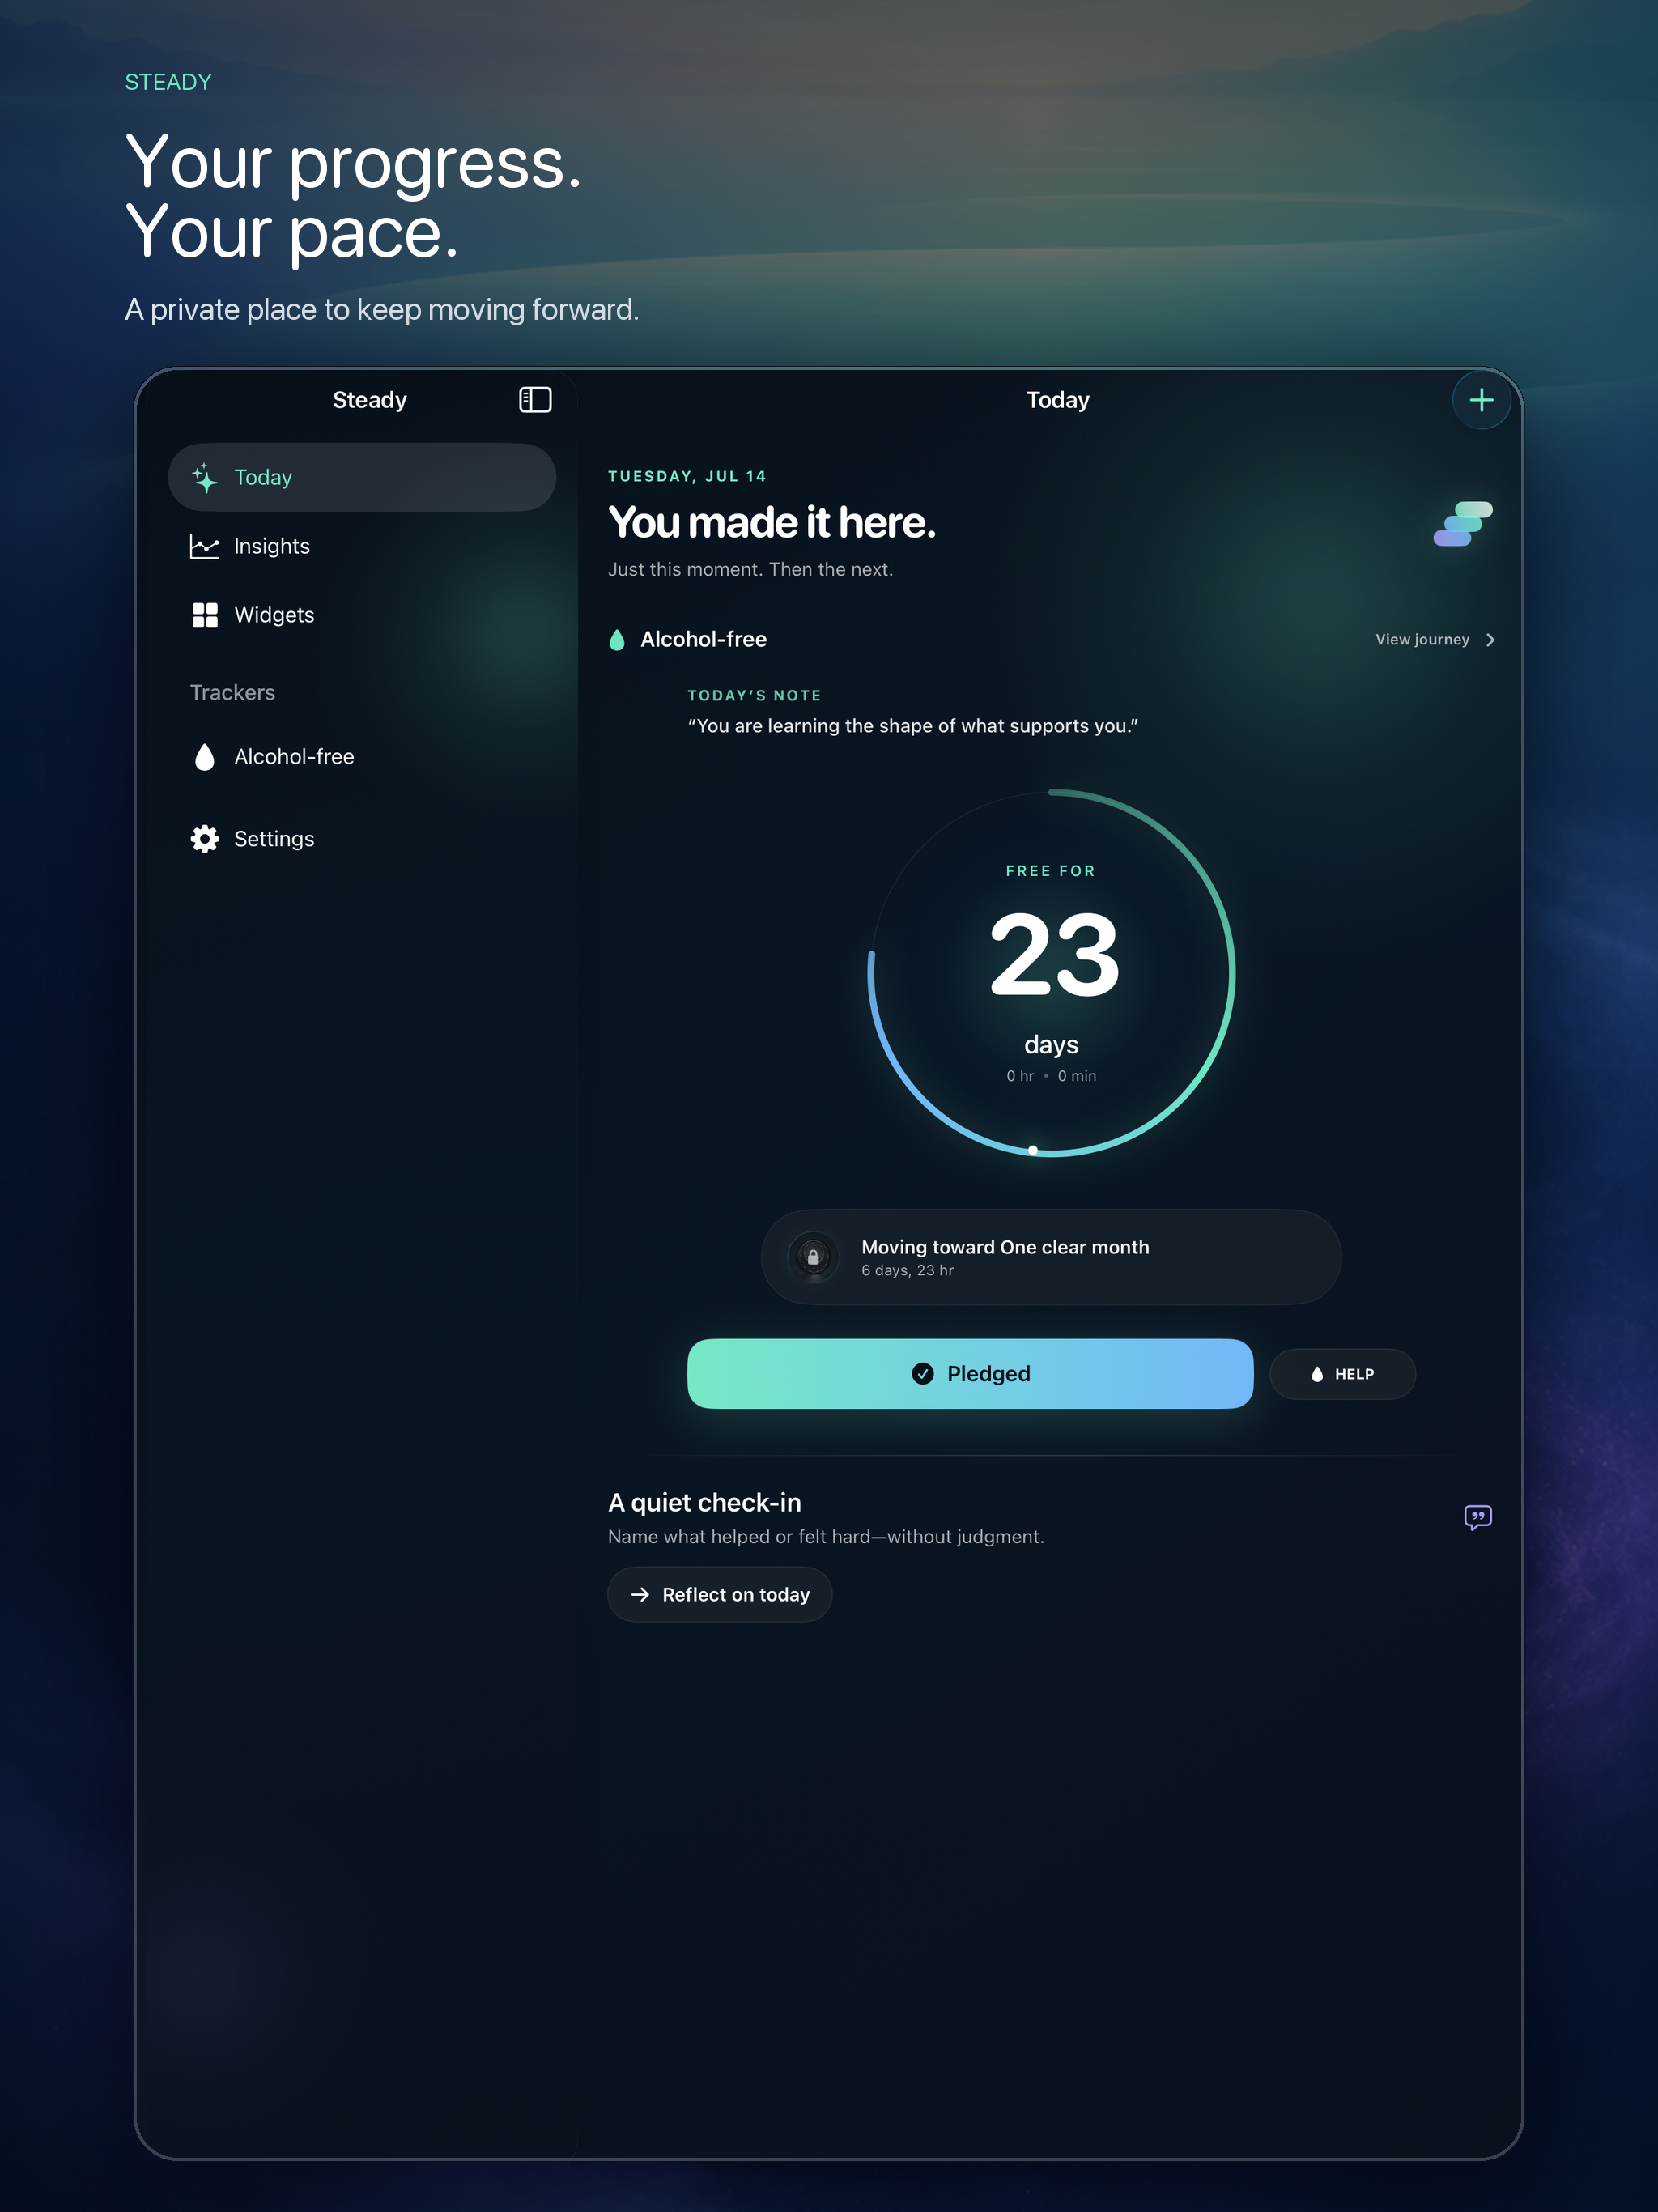Click the white dot on progress ring

(x=1033, y=1150)
